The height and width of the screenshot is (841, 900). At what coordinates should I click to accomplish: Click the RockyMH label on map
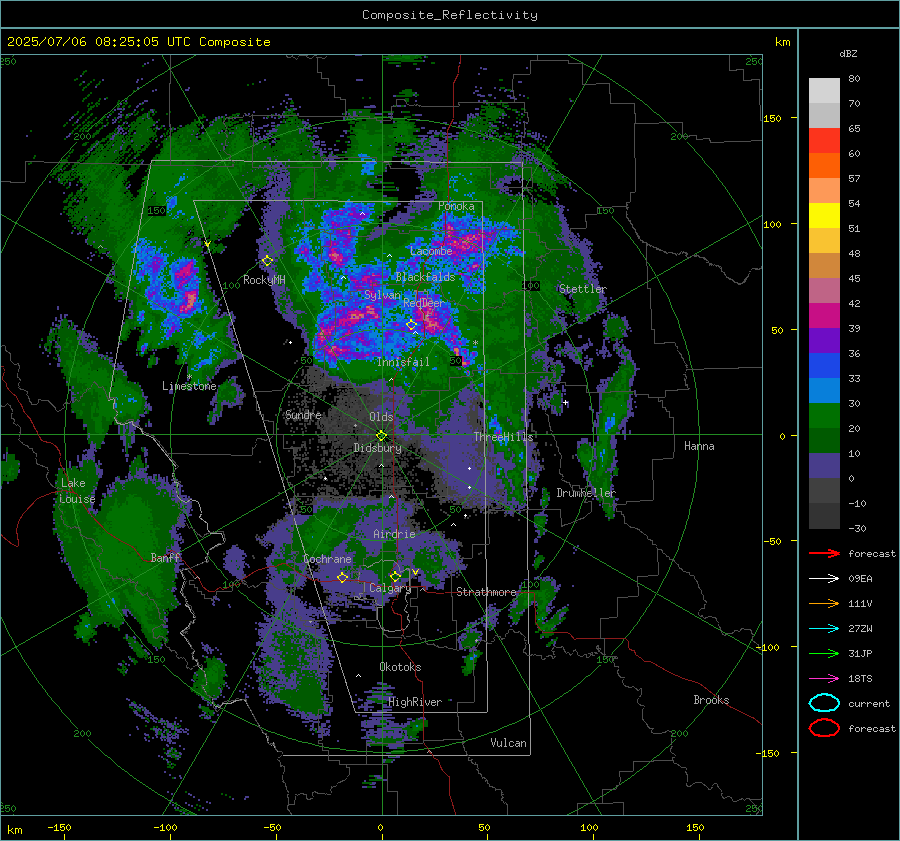[x=264, y=280]
